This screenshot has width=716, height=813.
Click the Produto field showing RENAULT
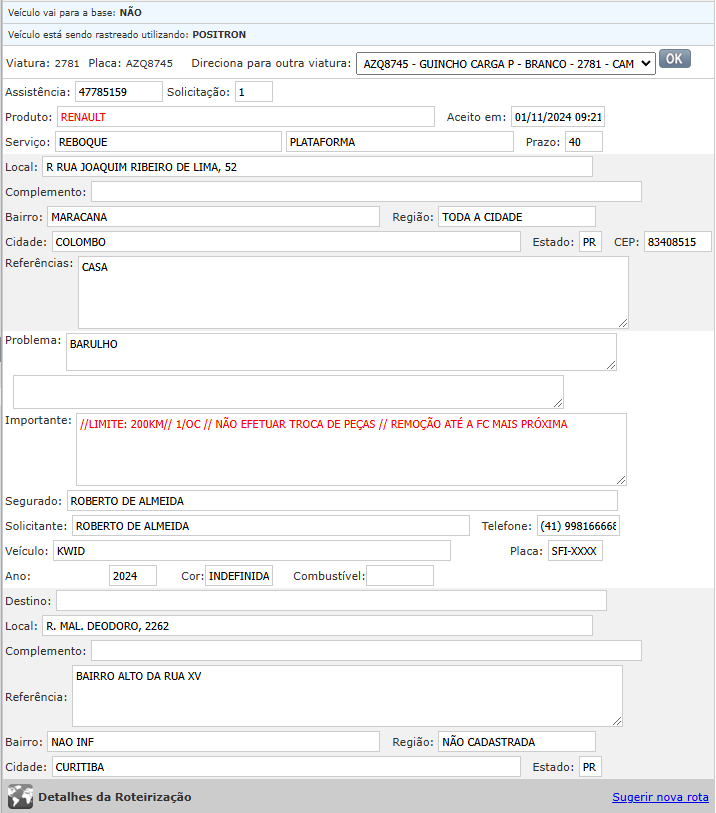(x=246, y=117)
